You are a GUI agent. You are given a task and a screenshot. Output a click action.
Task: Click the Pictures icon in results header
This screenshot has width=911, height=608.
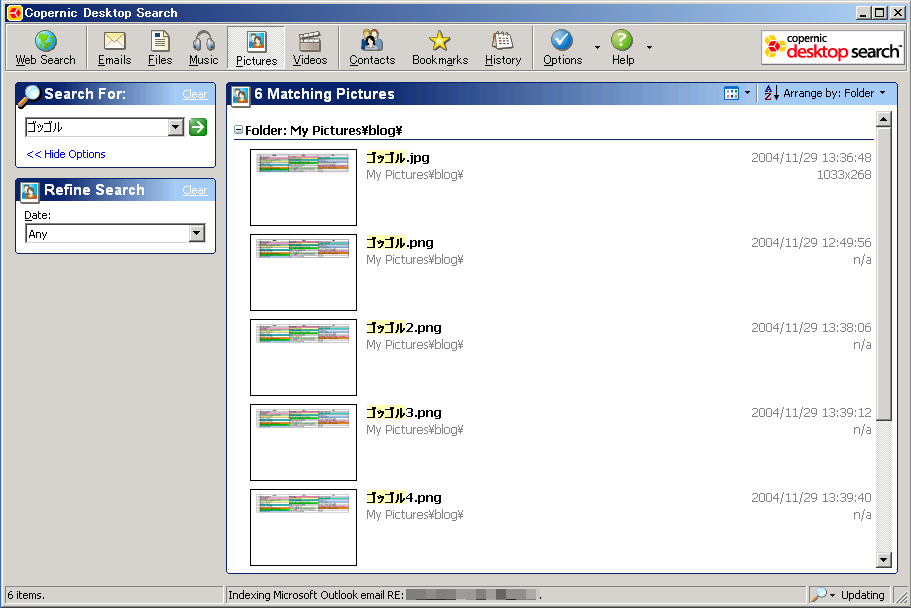[x=241, y=95]
